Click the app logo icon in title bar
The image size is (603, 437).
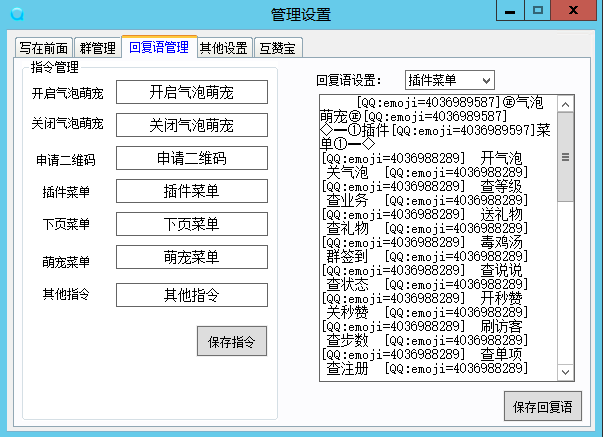point(16,14)
